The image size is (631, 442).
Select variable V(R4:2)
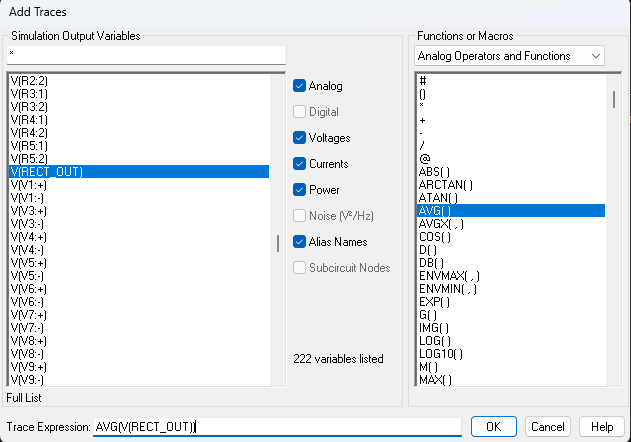point(139,133)
